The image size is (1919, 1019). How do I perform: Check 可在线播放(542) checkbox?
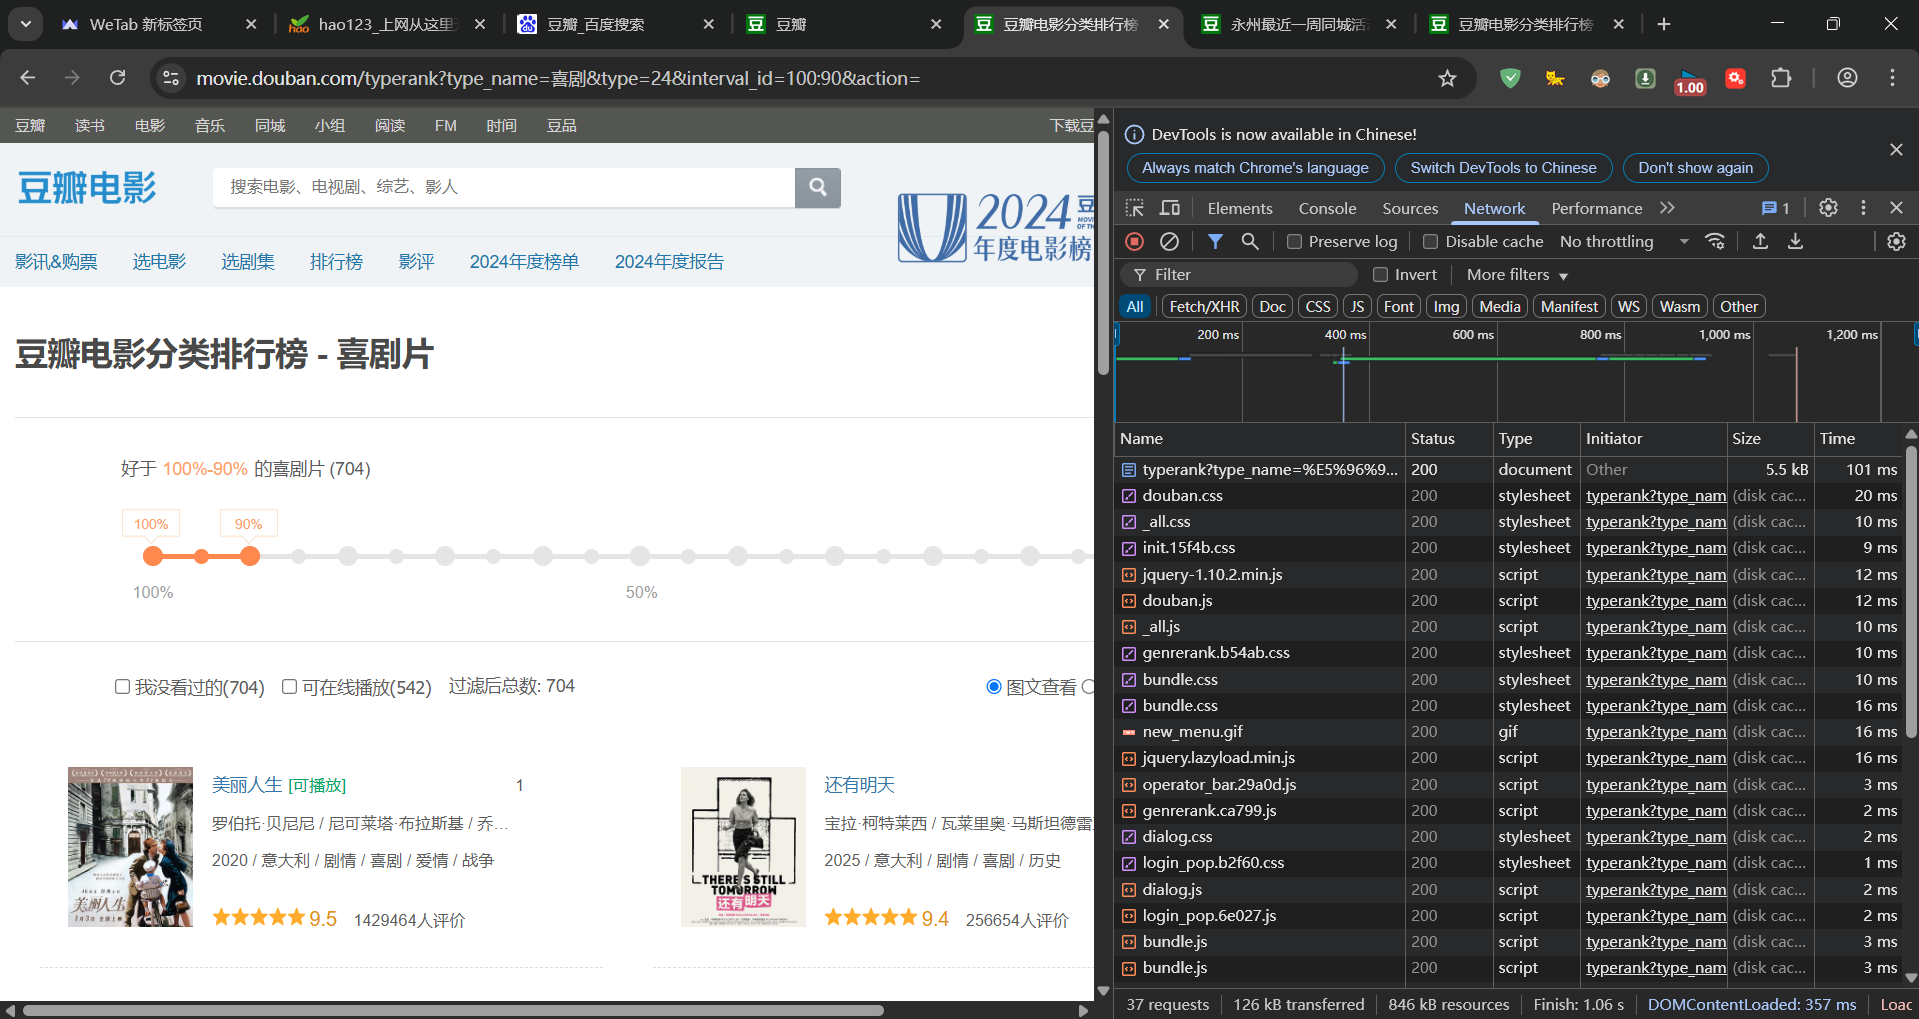tap(289, 687)
